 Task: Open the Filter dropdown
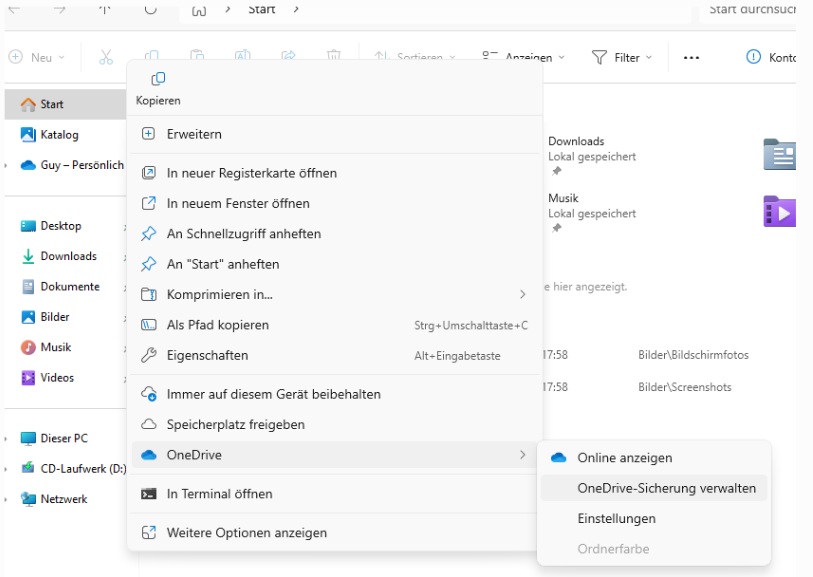point(622,58)
